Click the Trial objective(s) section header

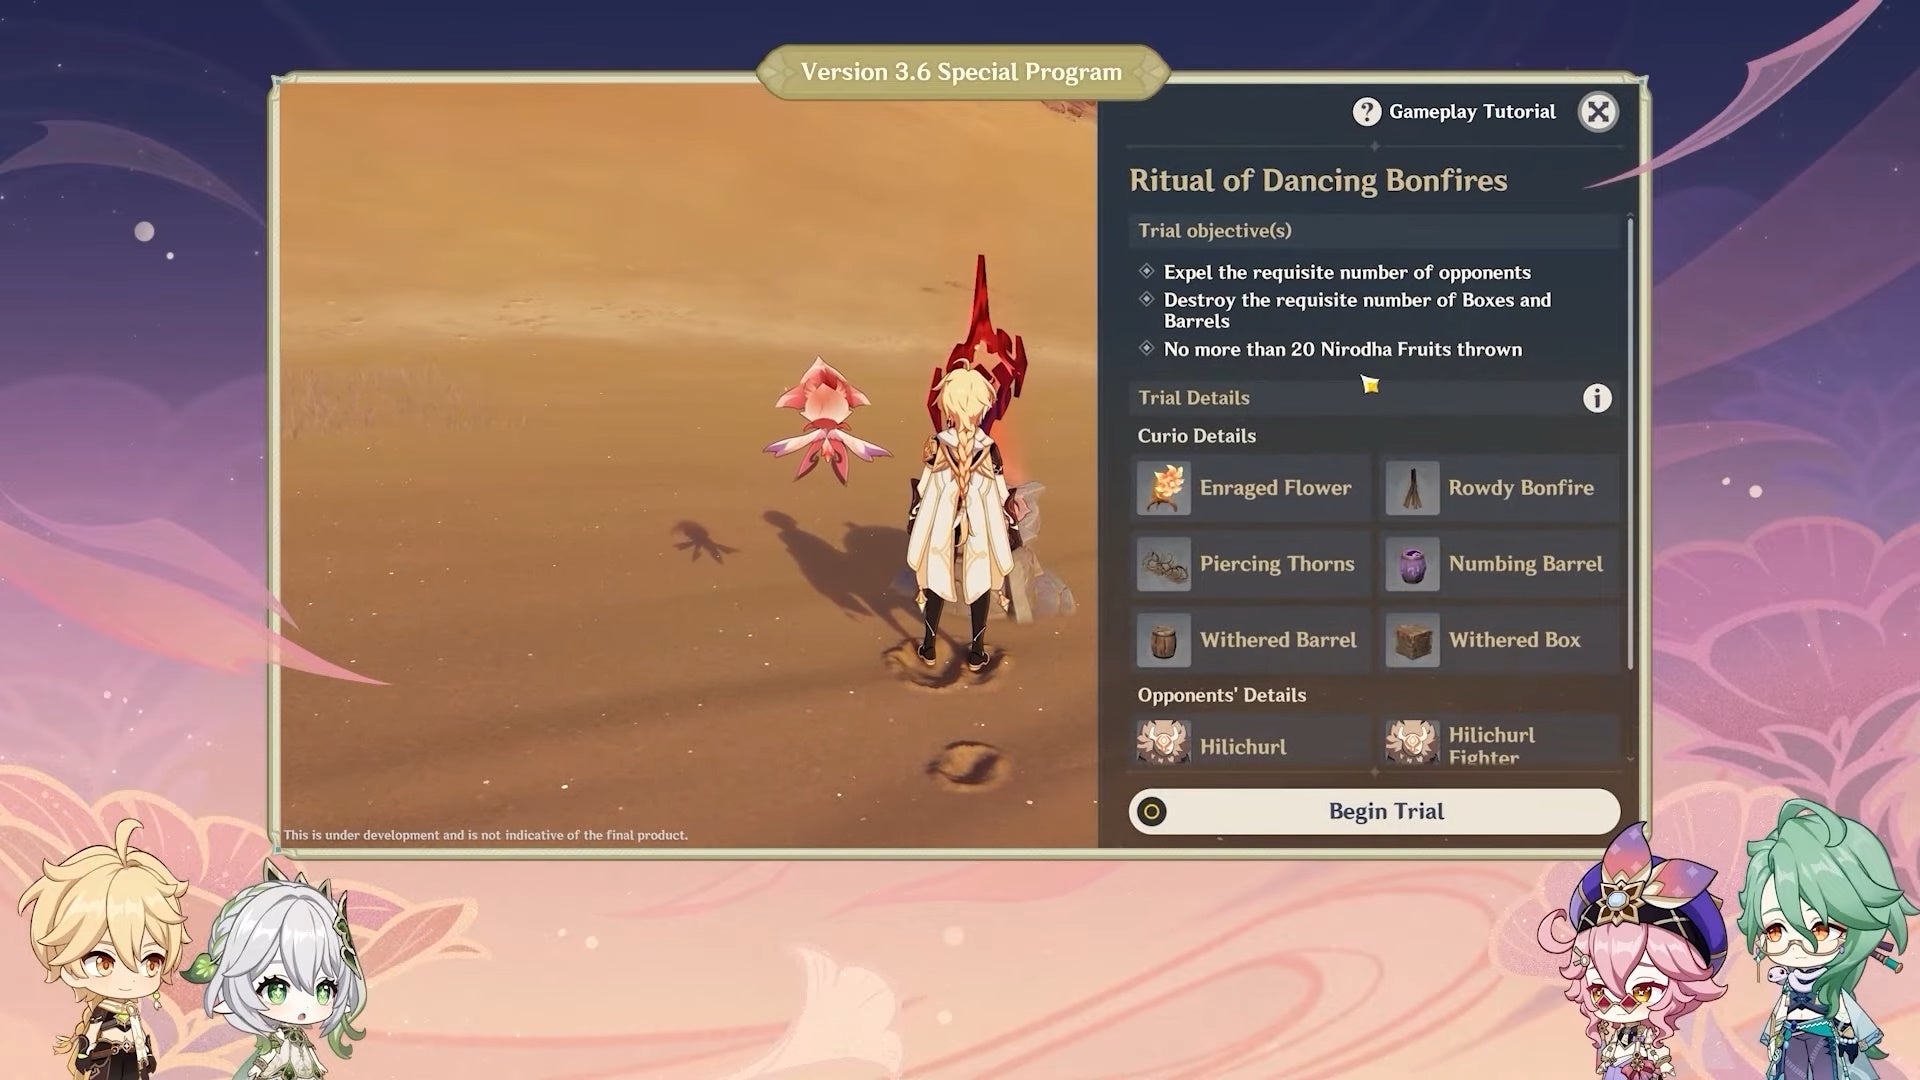(1215, 231)
